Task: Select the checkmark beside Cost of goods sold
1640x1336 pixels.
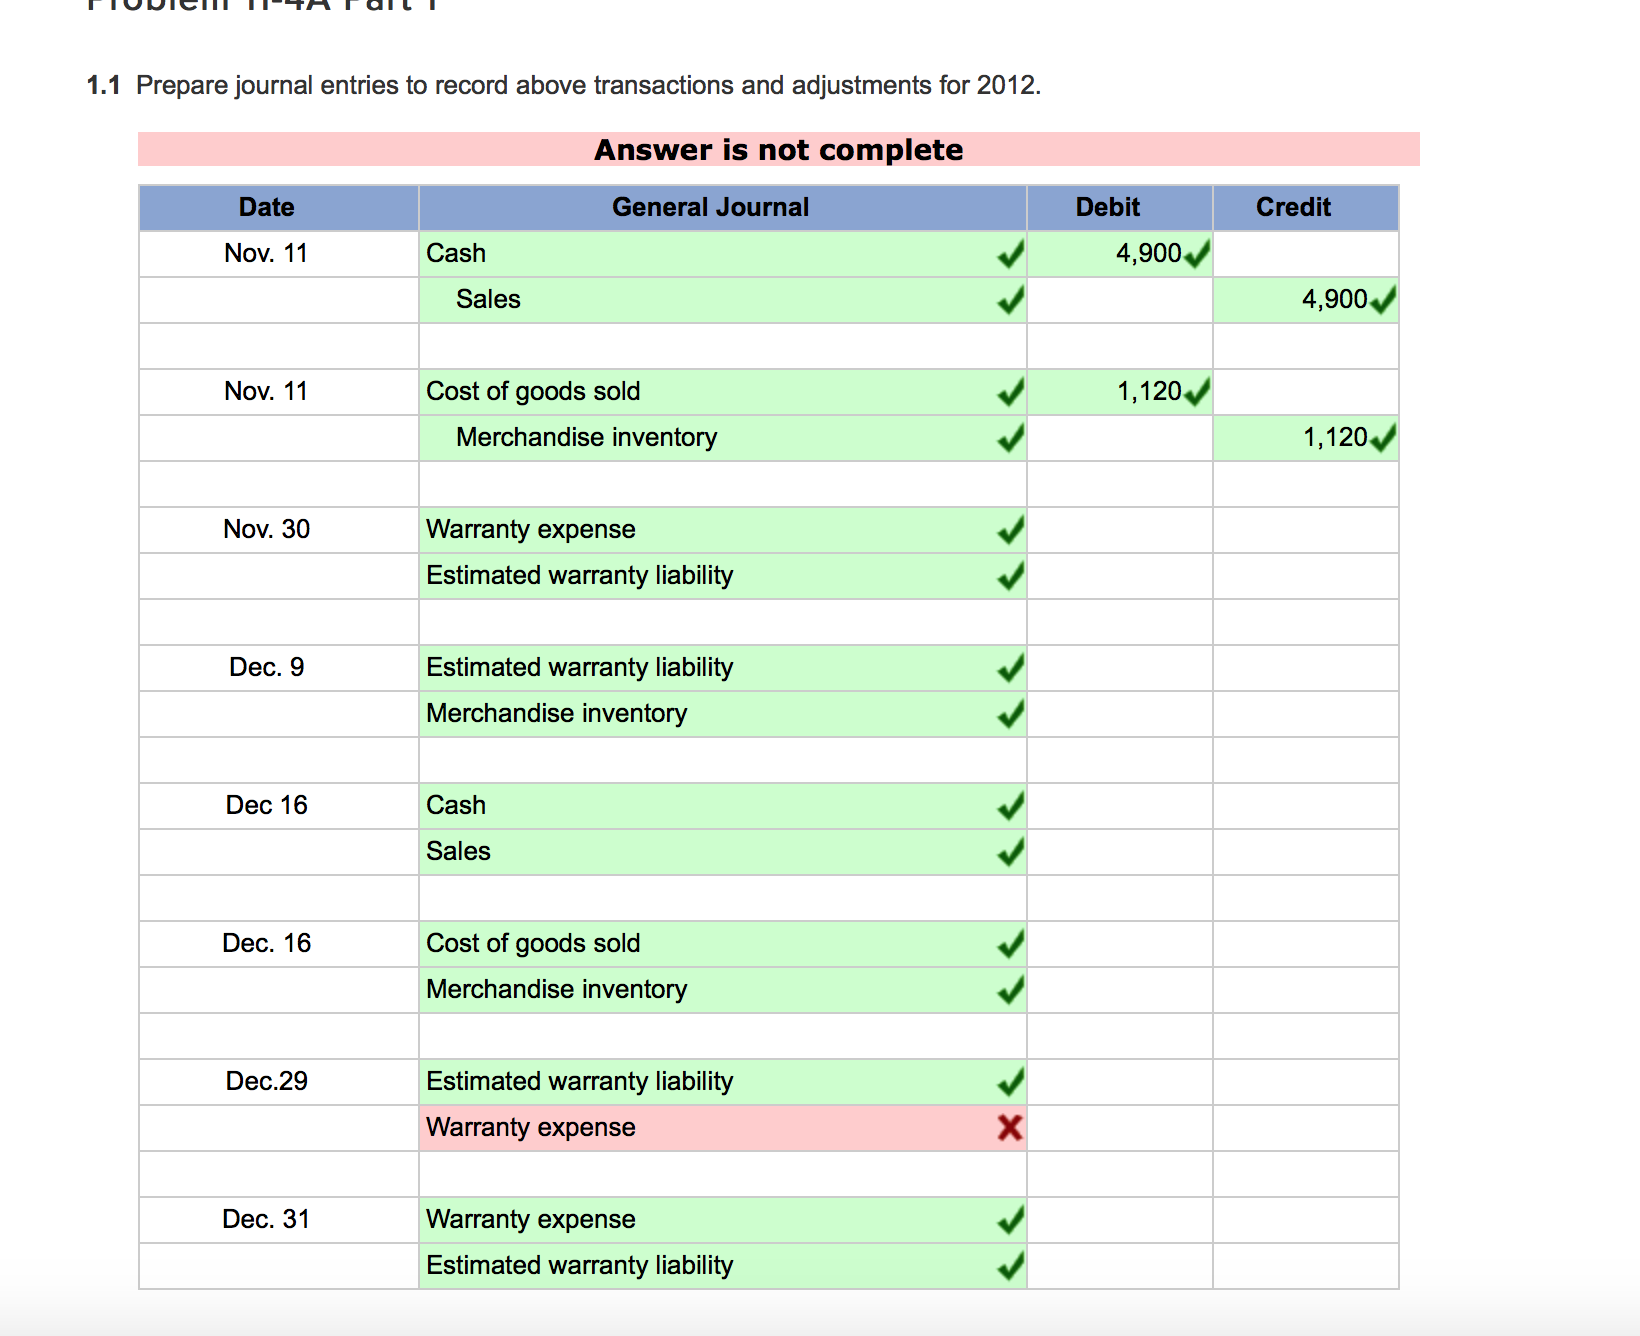Action: coord(1011,393)
